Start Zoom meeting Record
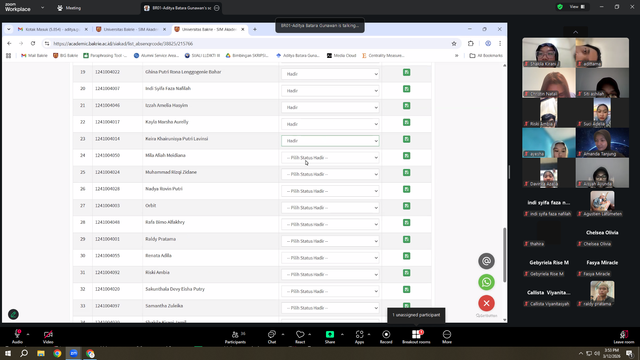The height and width of the screenshot is (360, 640). (x=386, y=337)
